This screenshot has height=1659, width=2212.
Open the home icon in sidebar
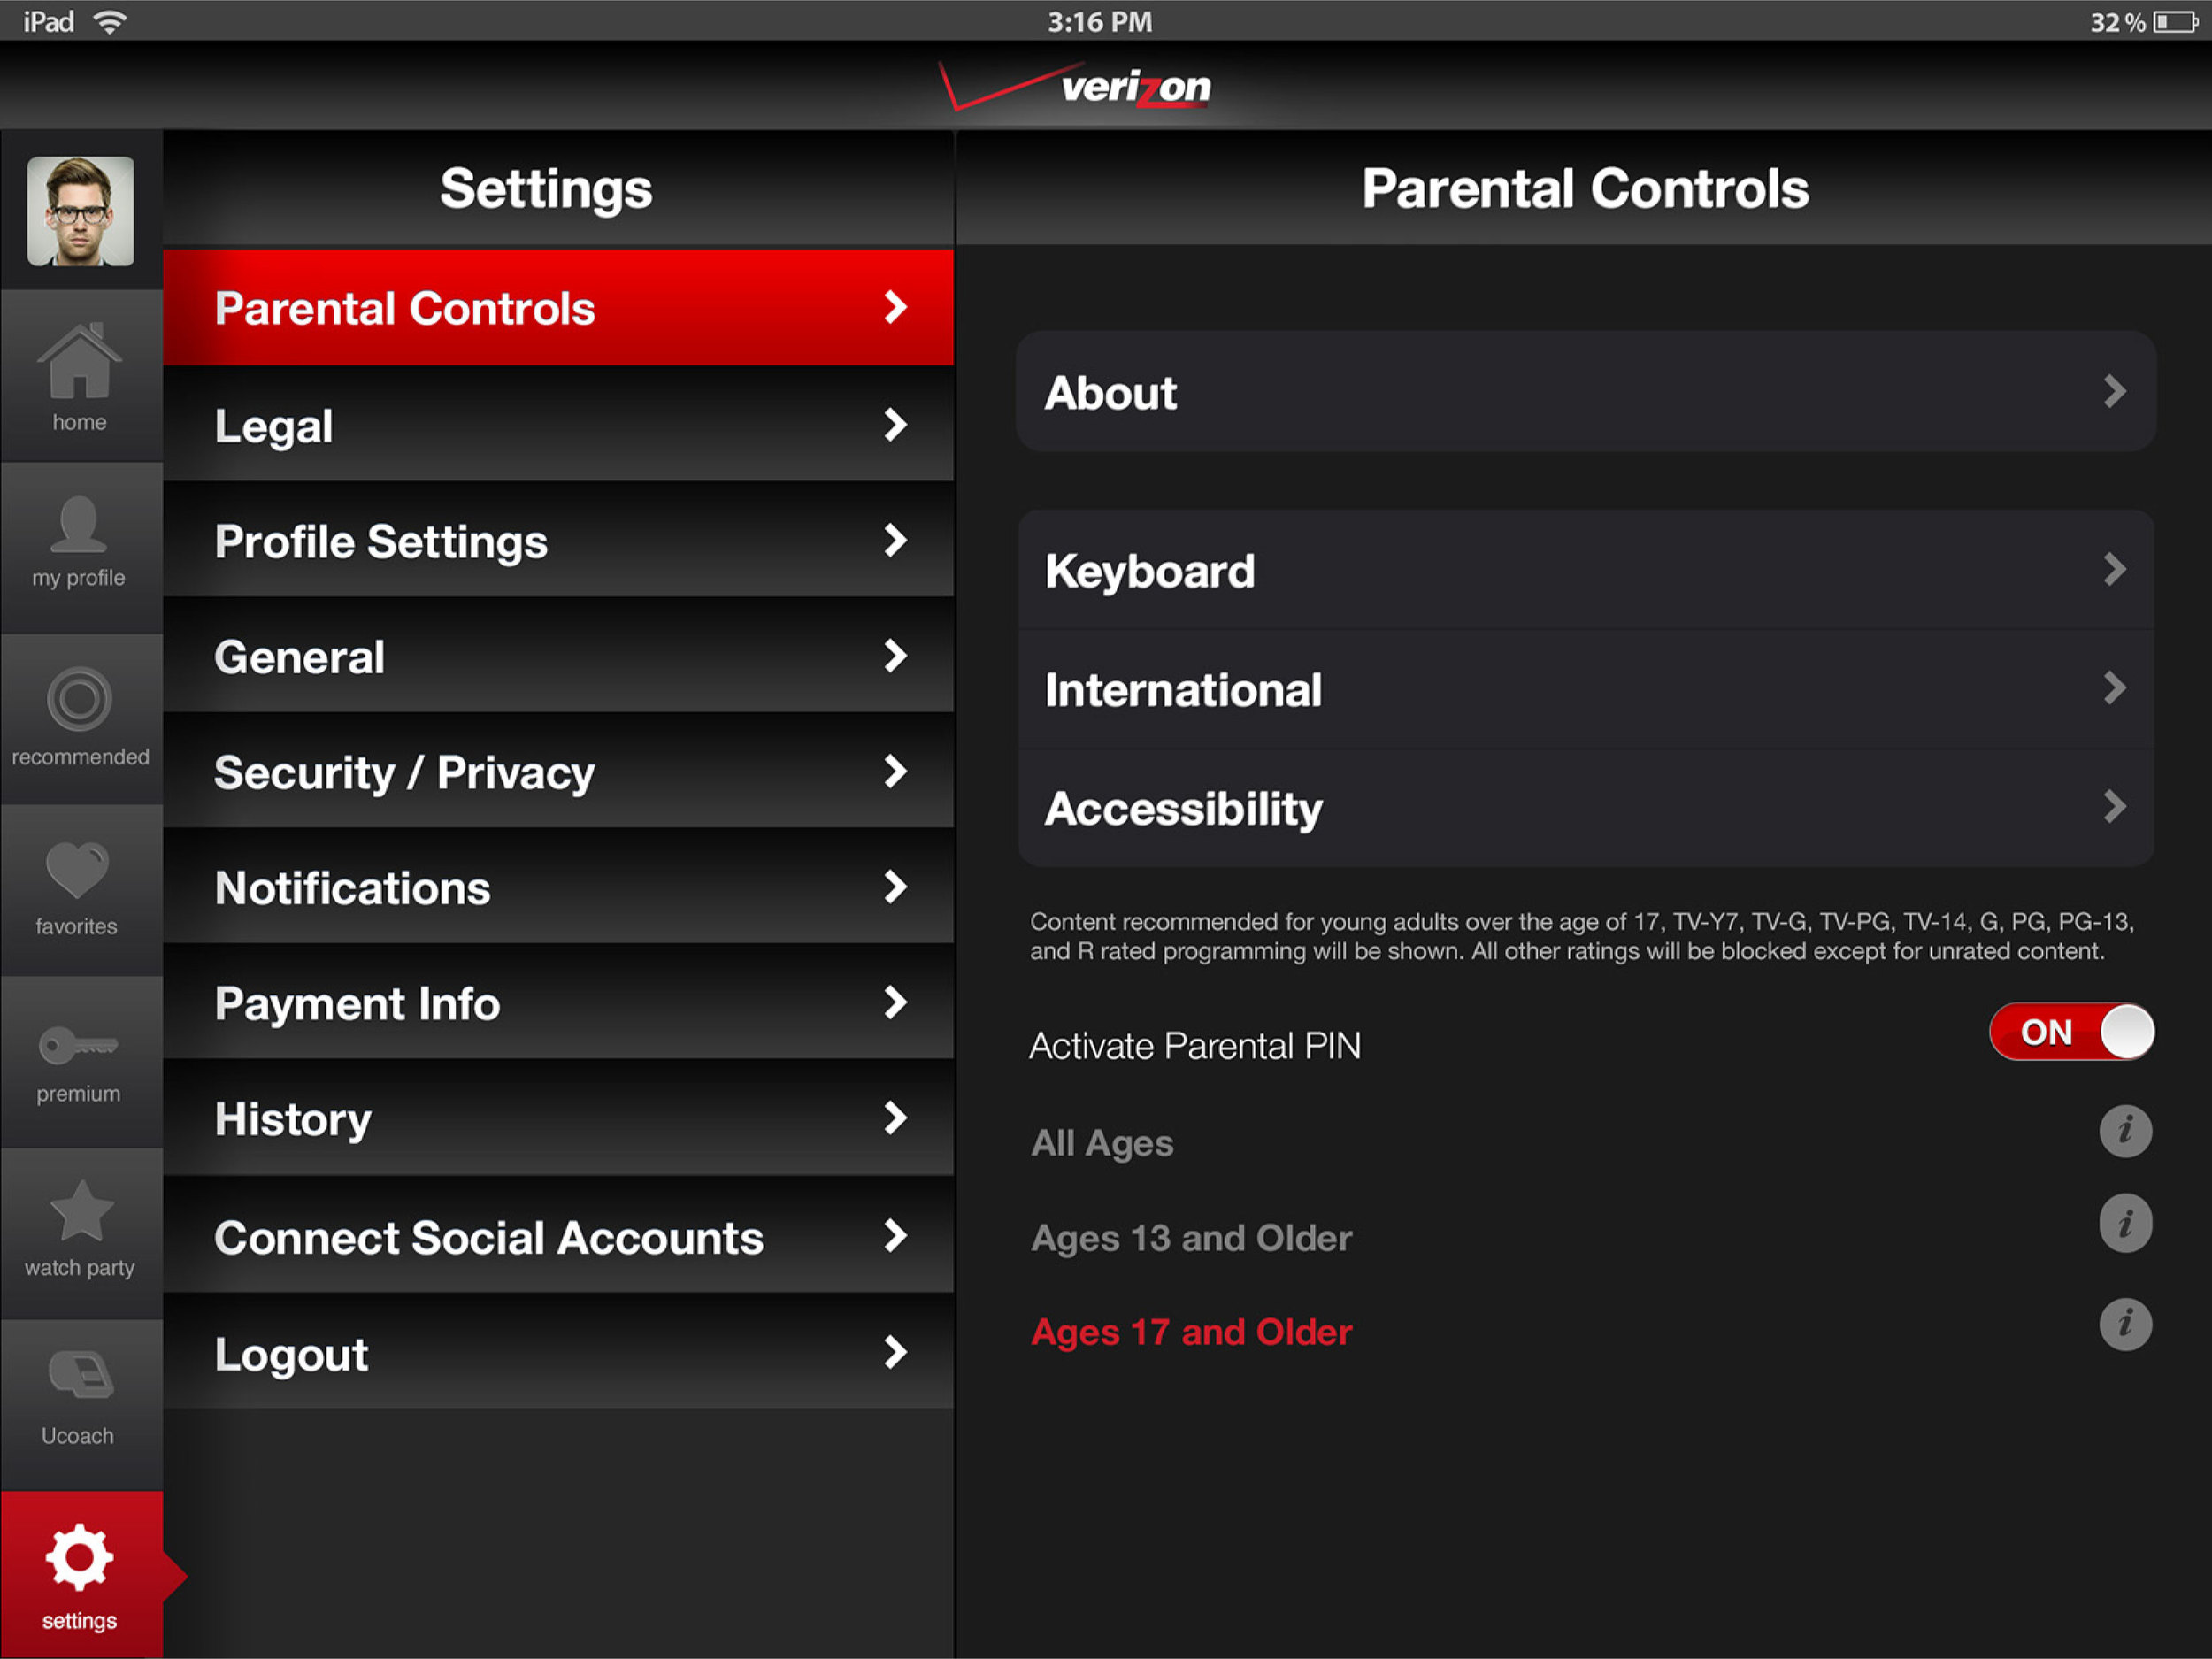(79, 370)
